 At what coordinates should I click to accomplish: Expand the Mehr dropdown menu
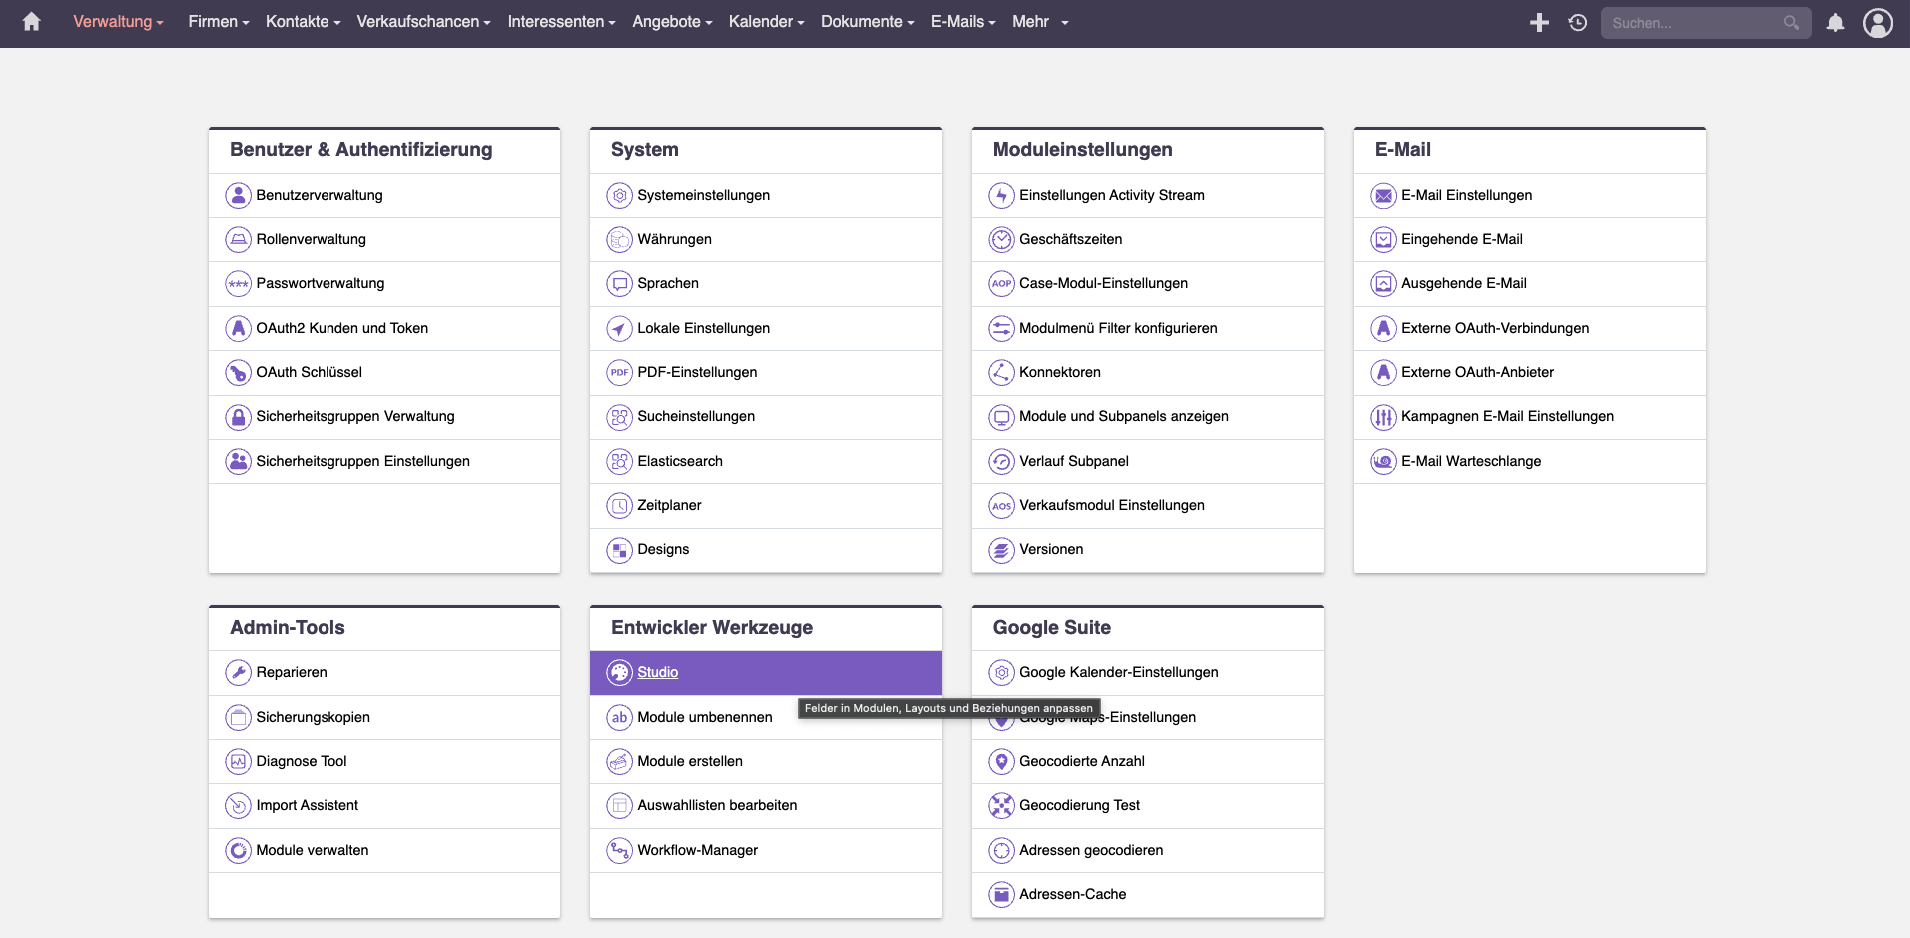tap(1040, 22)
